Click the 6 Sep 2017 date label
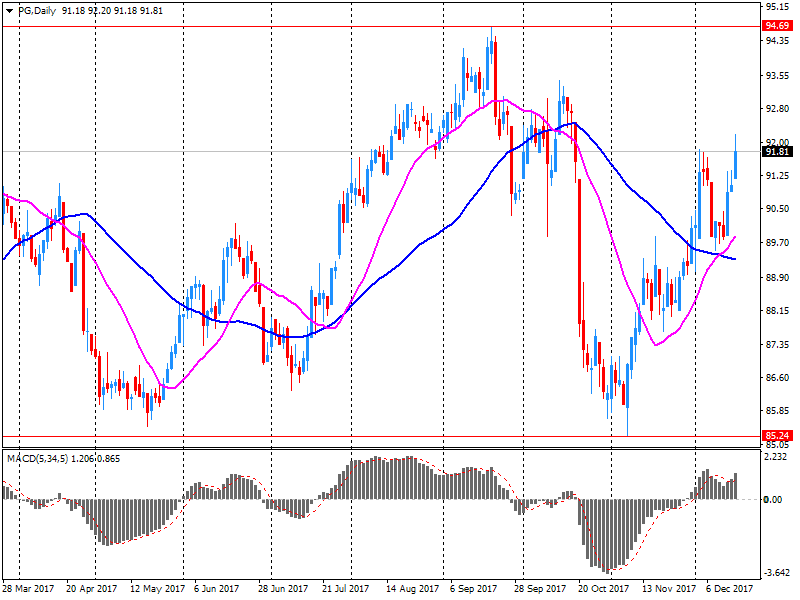The height and width of the screenshot is (600, 800). 473,588
